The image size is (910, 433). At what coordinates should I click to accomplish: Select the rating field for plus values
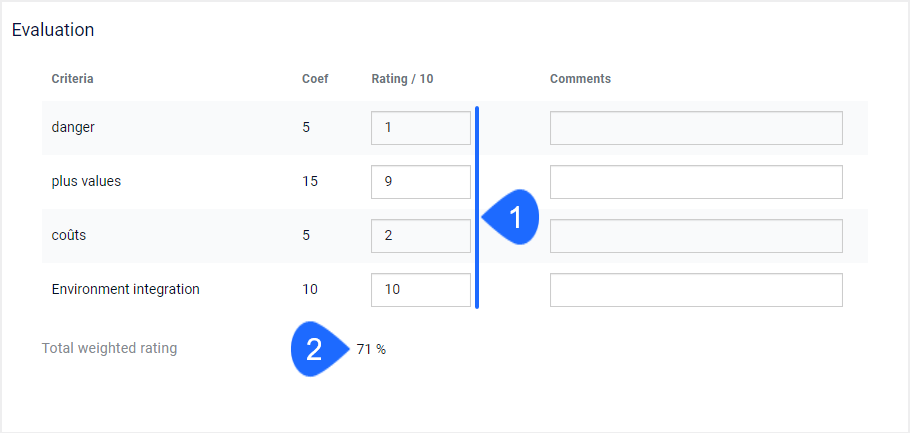point(421,182)
